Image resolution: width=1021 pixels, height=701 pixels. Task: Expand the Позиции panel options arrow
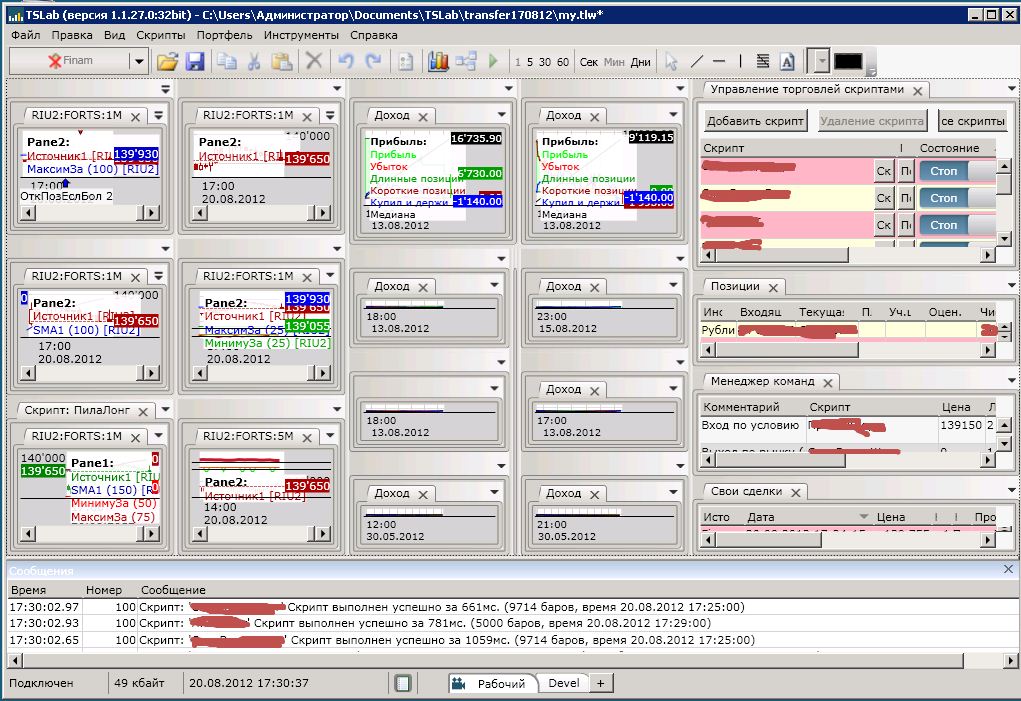point(1012,287)
